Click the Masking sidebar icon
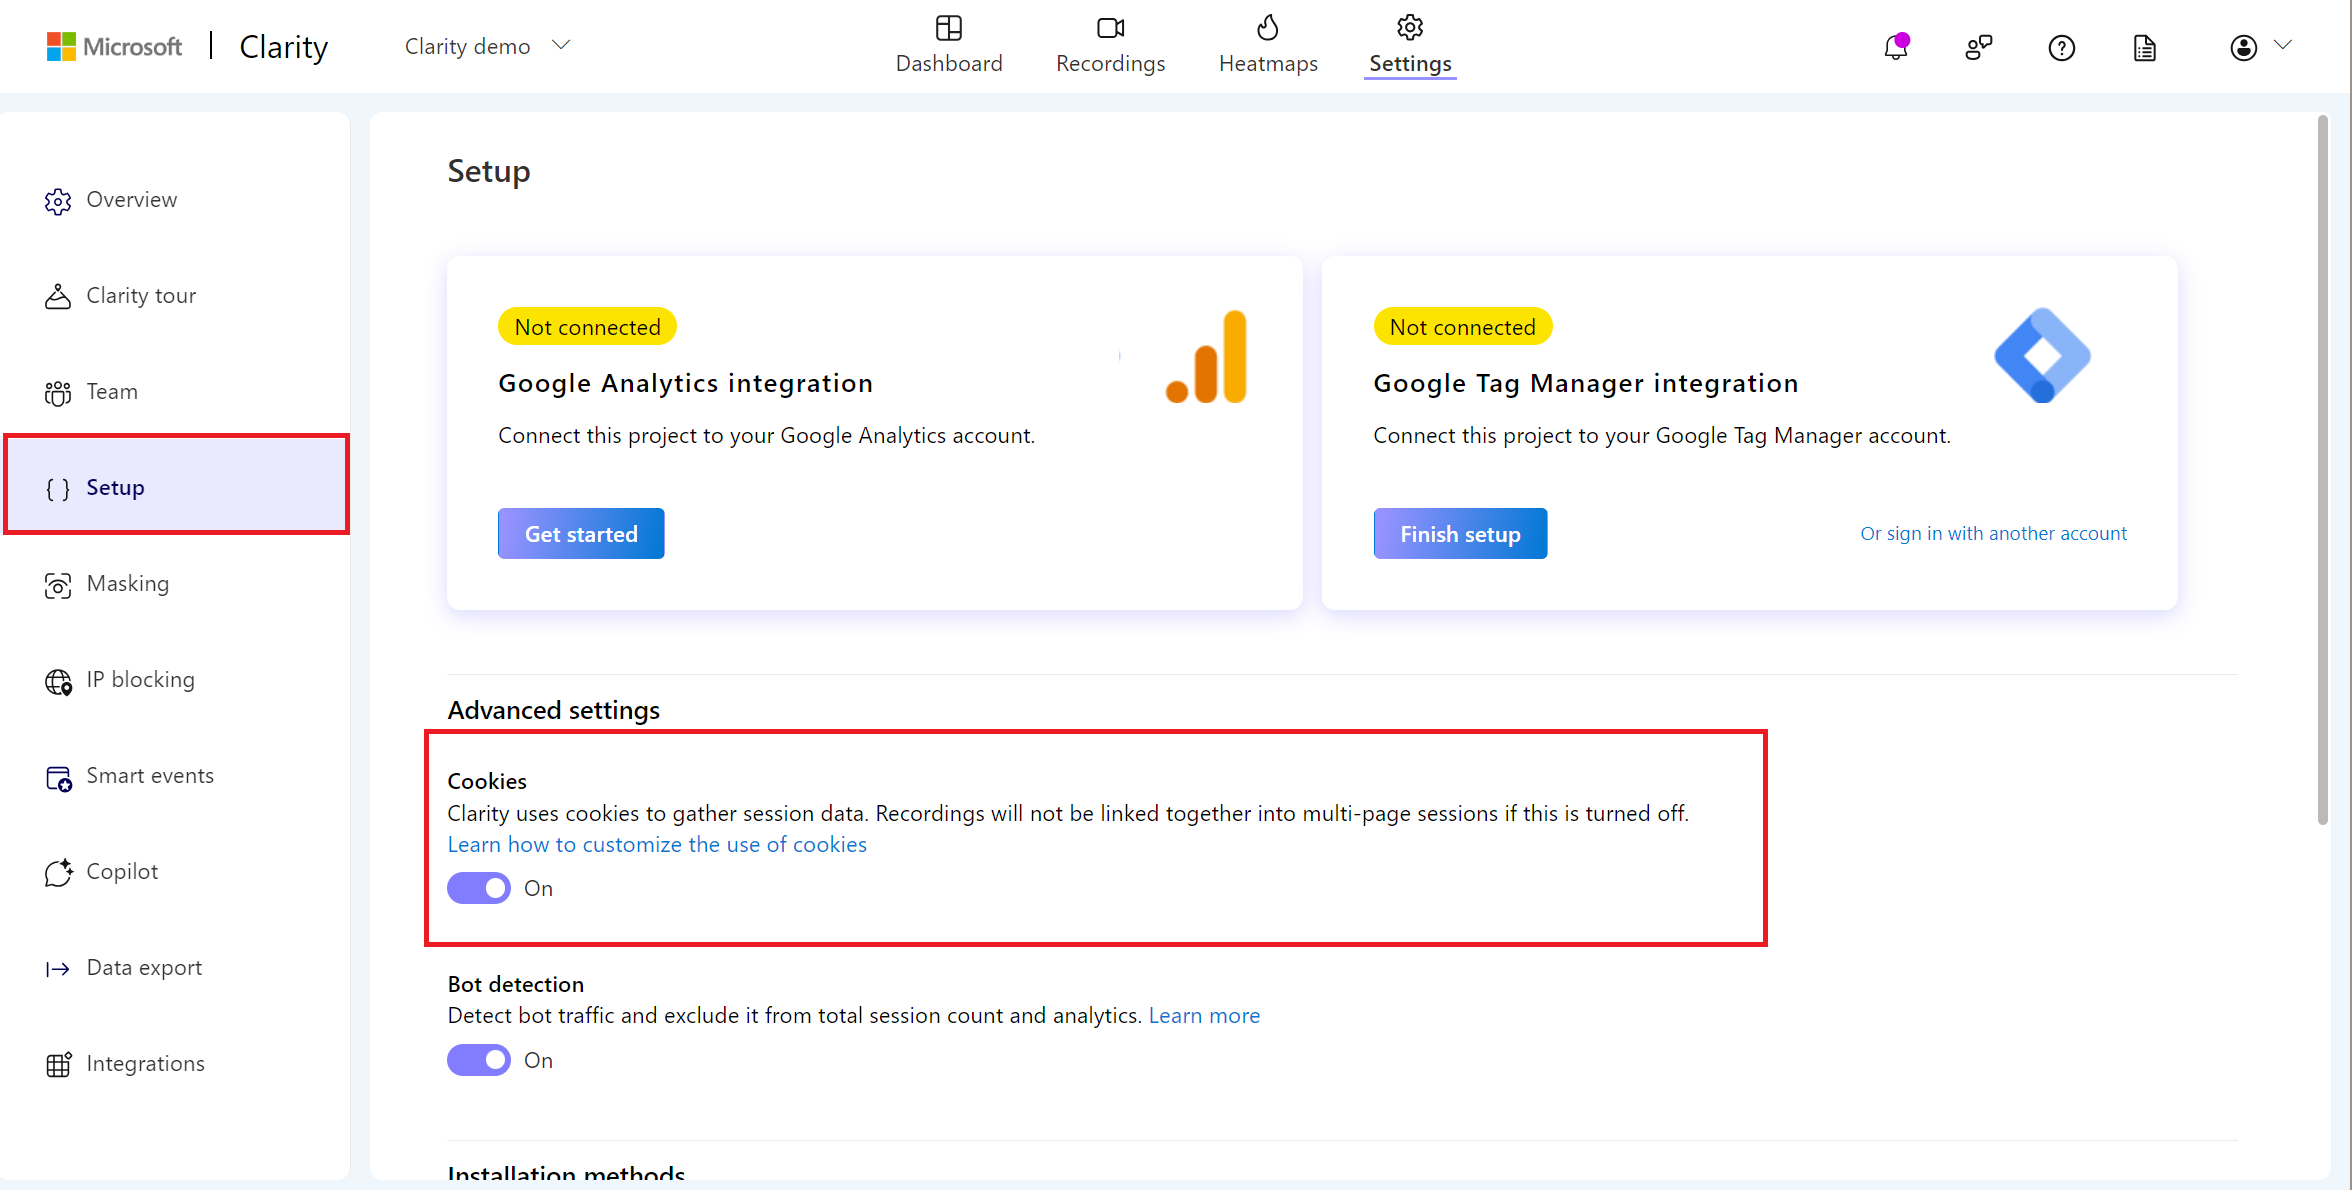The image size is (2352, 1190). point(56,583)
